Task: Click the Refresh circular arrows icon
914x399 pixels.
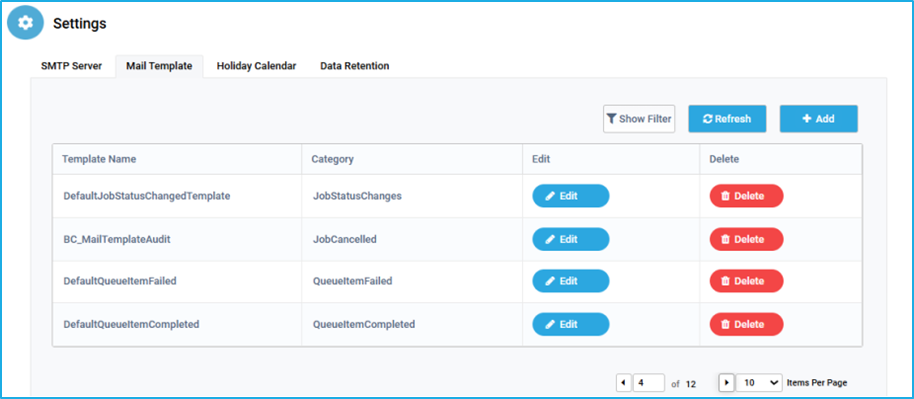Action: 708,119
